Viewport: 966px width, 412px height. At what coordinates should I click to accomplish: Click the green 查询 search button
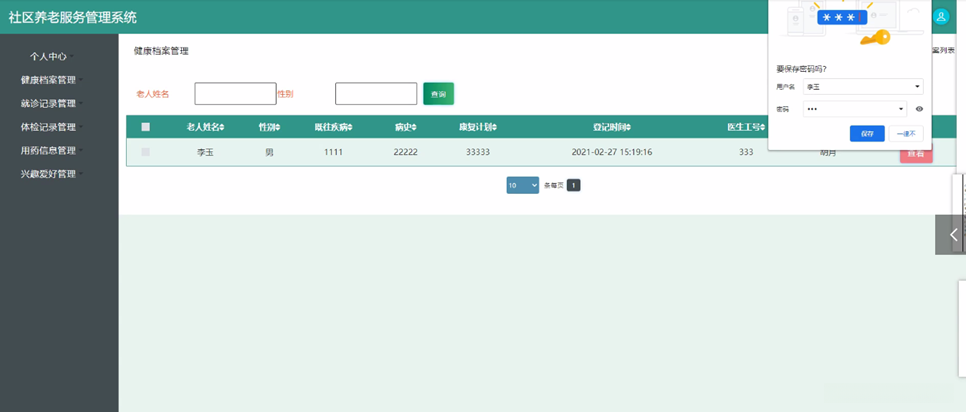[439, 94]
